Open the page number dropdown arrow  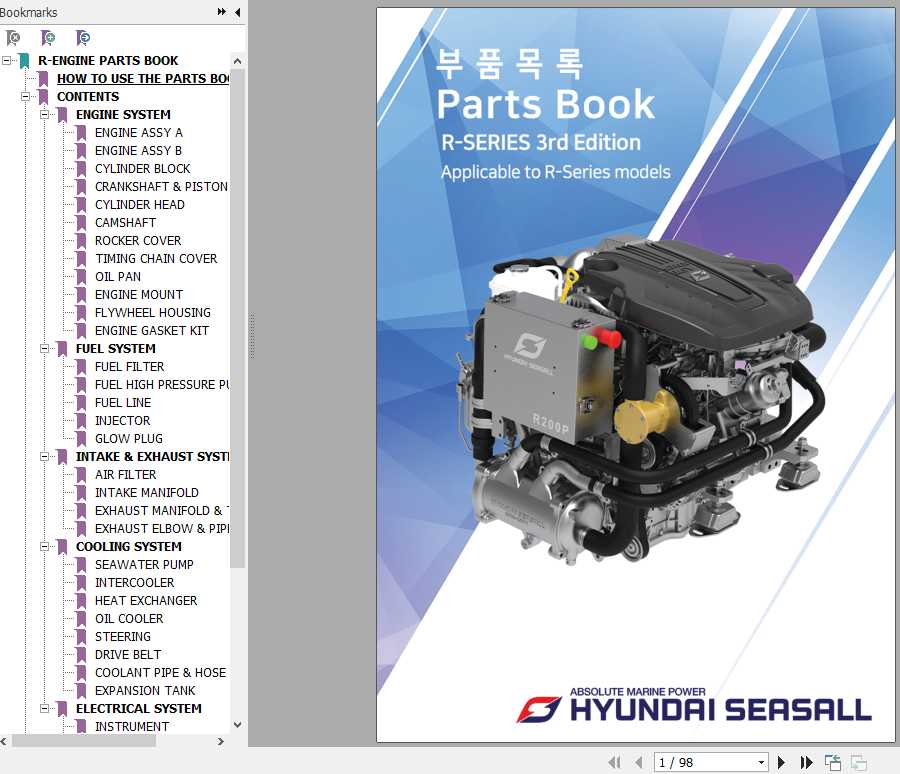pos(761,763)
